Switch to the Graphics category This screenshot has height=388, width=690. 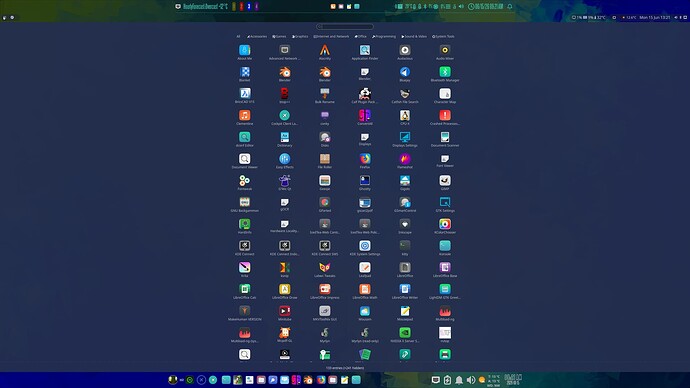[300, 37]
